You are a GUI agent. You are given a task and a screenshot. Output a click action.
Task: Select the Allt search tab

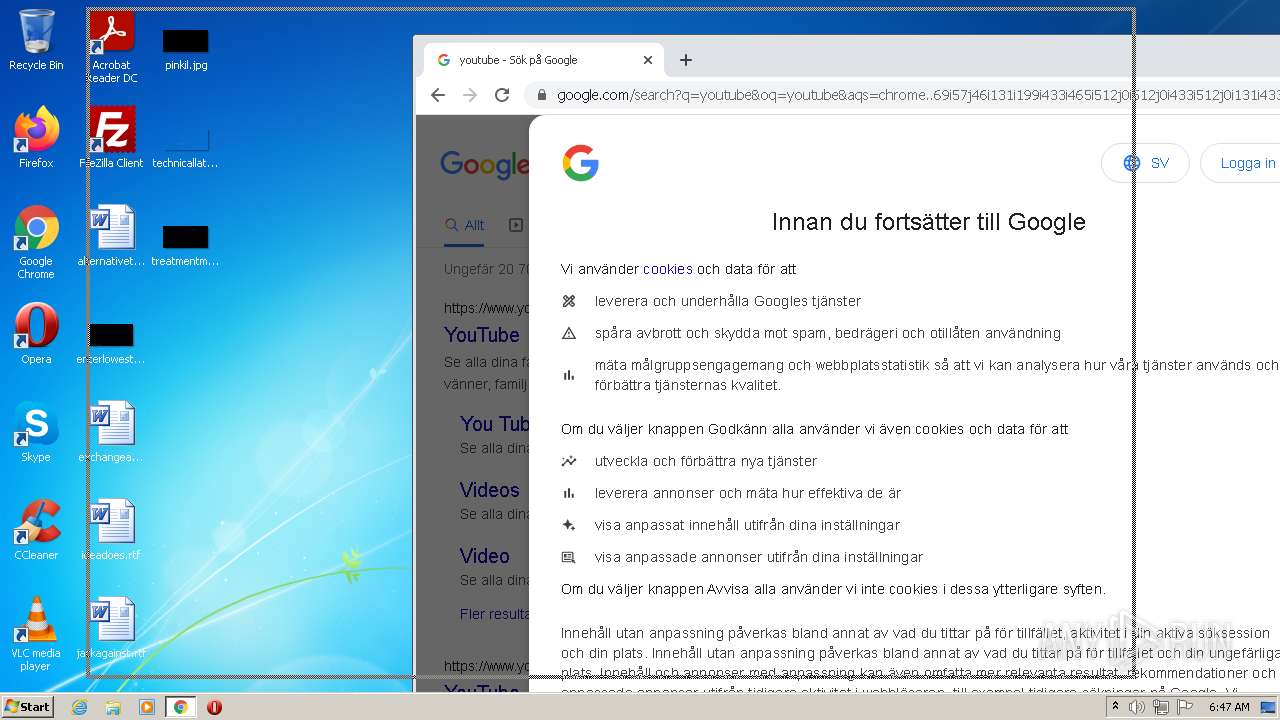465,225
